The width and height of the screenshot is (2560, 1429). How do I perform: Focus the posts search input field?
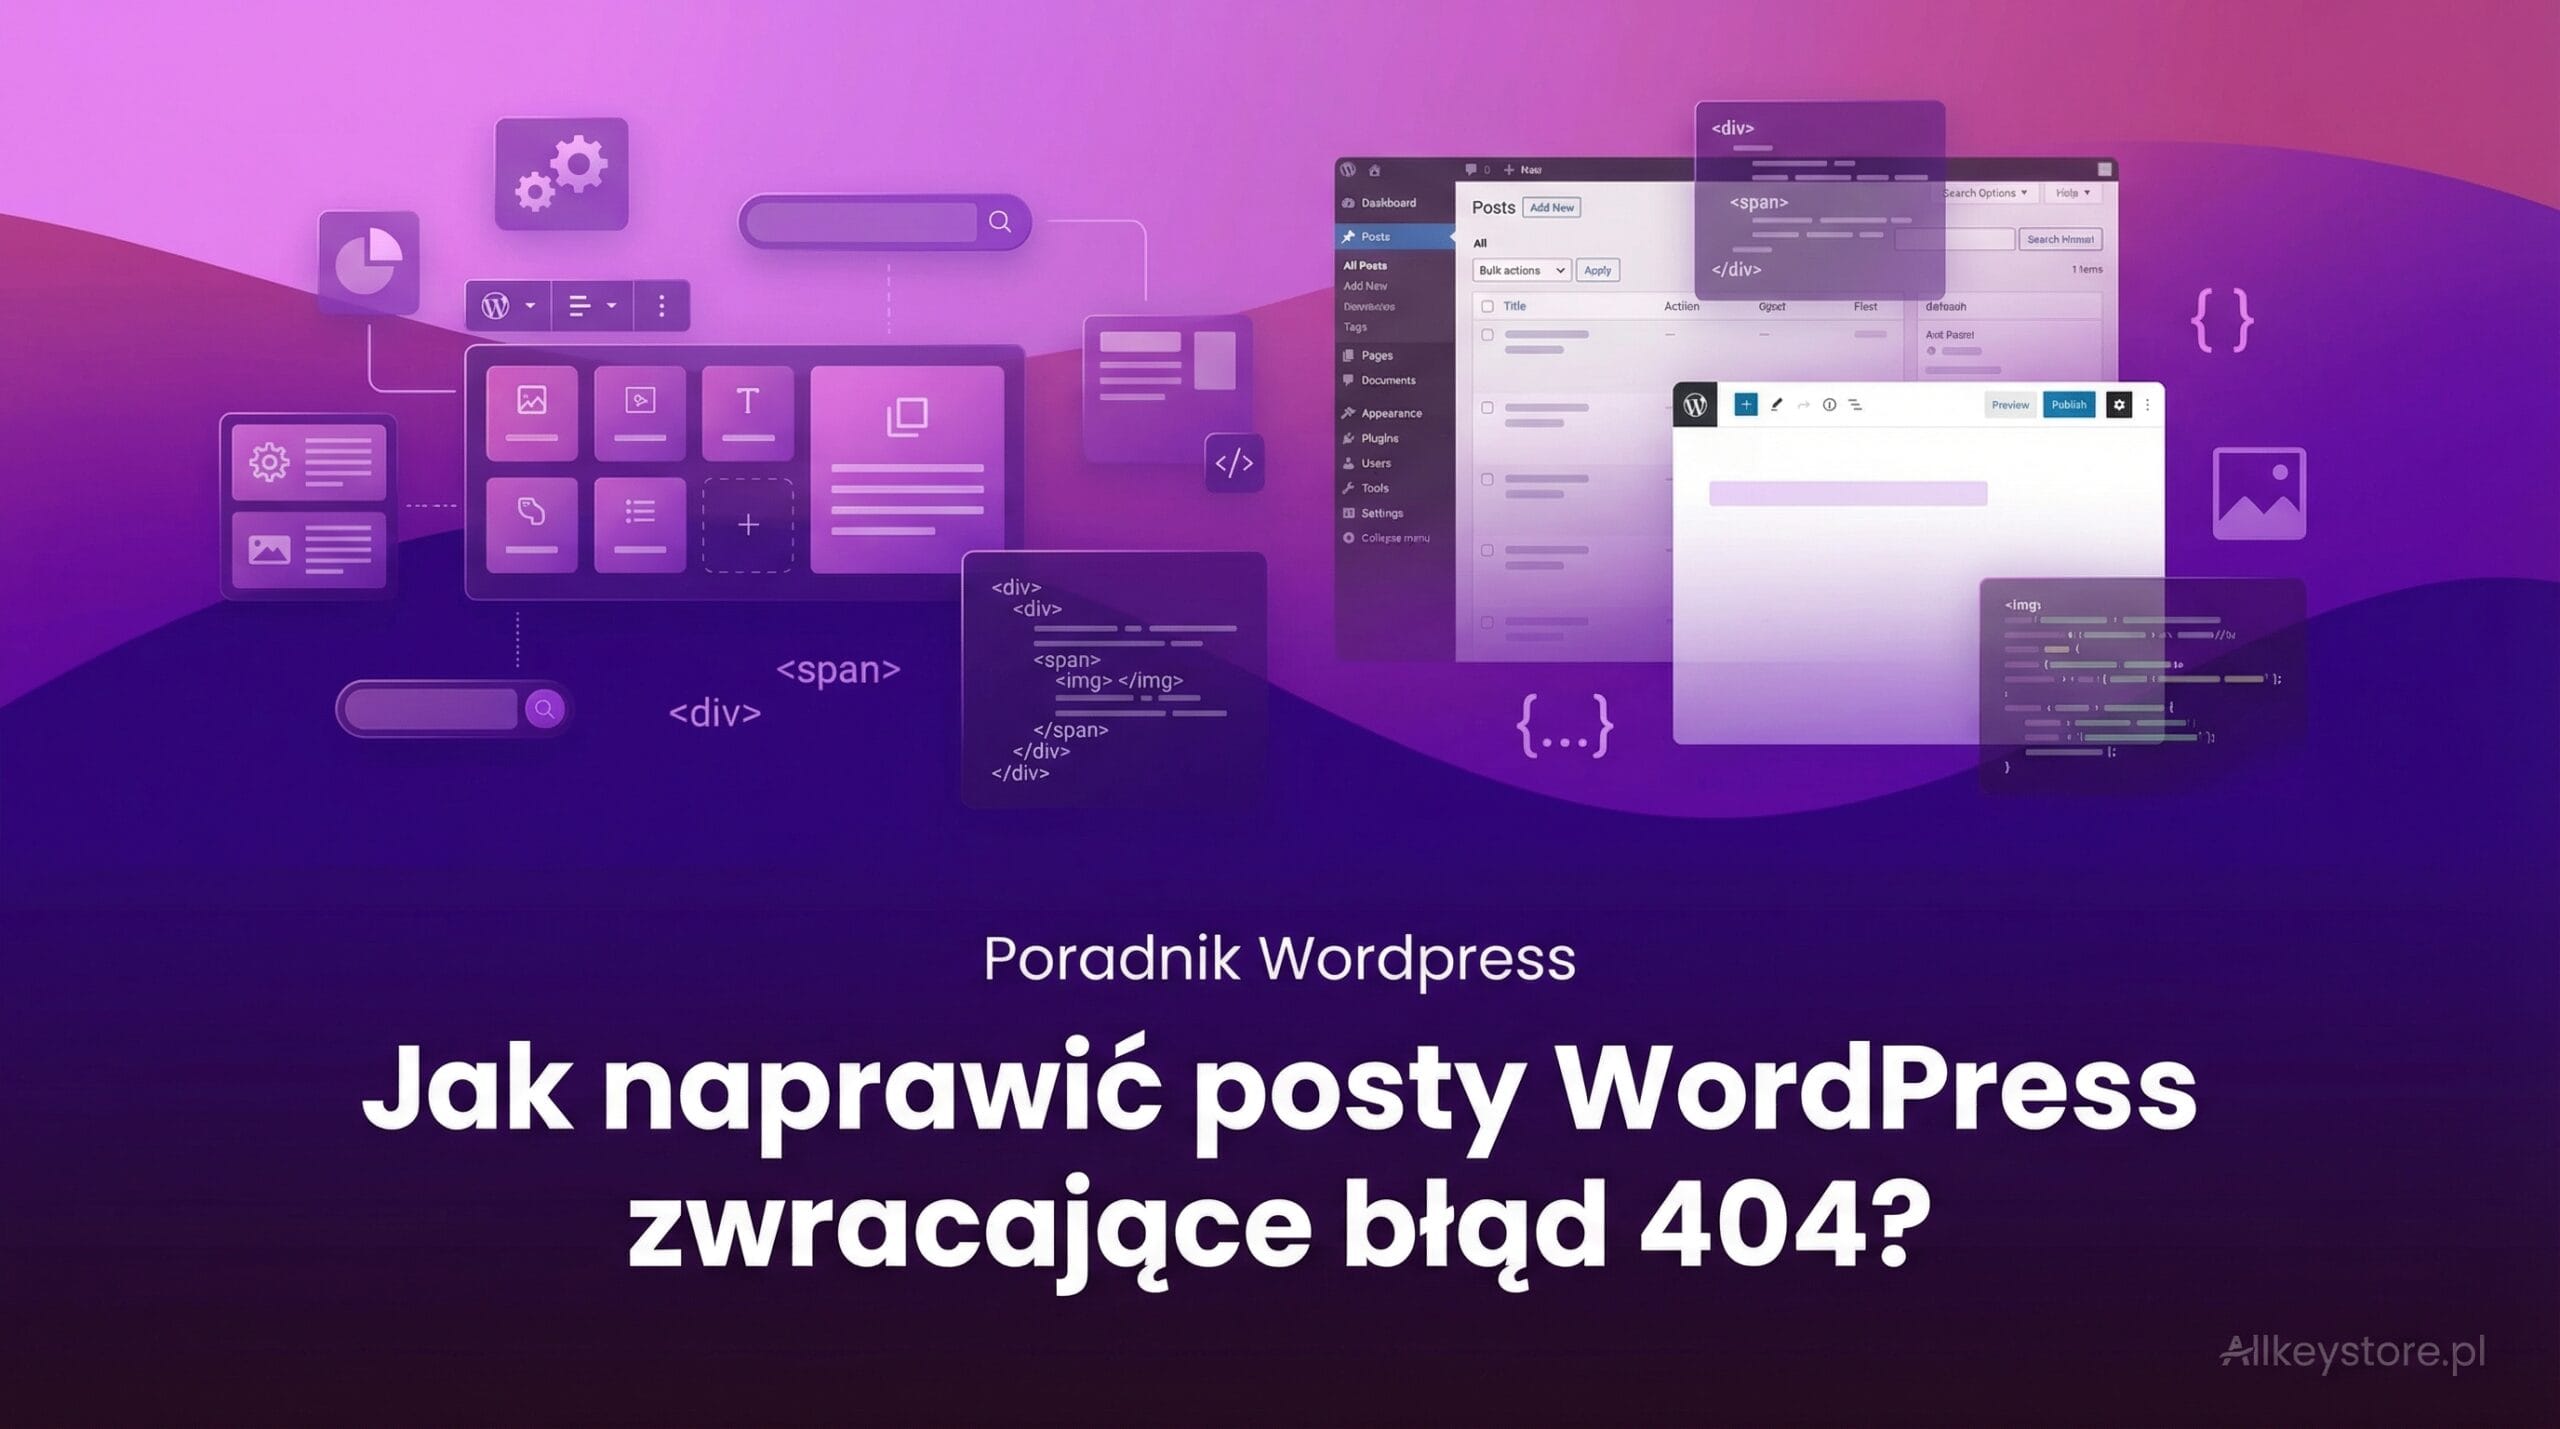pos(1954,239)
